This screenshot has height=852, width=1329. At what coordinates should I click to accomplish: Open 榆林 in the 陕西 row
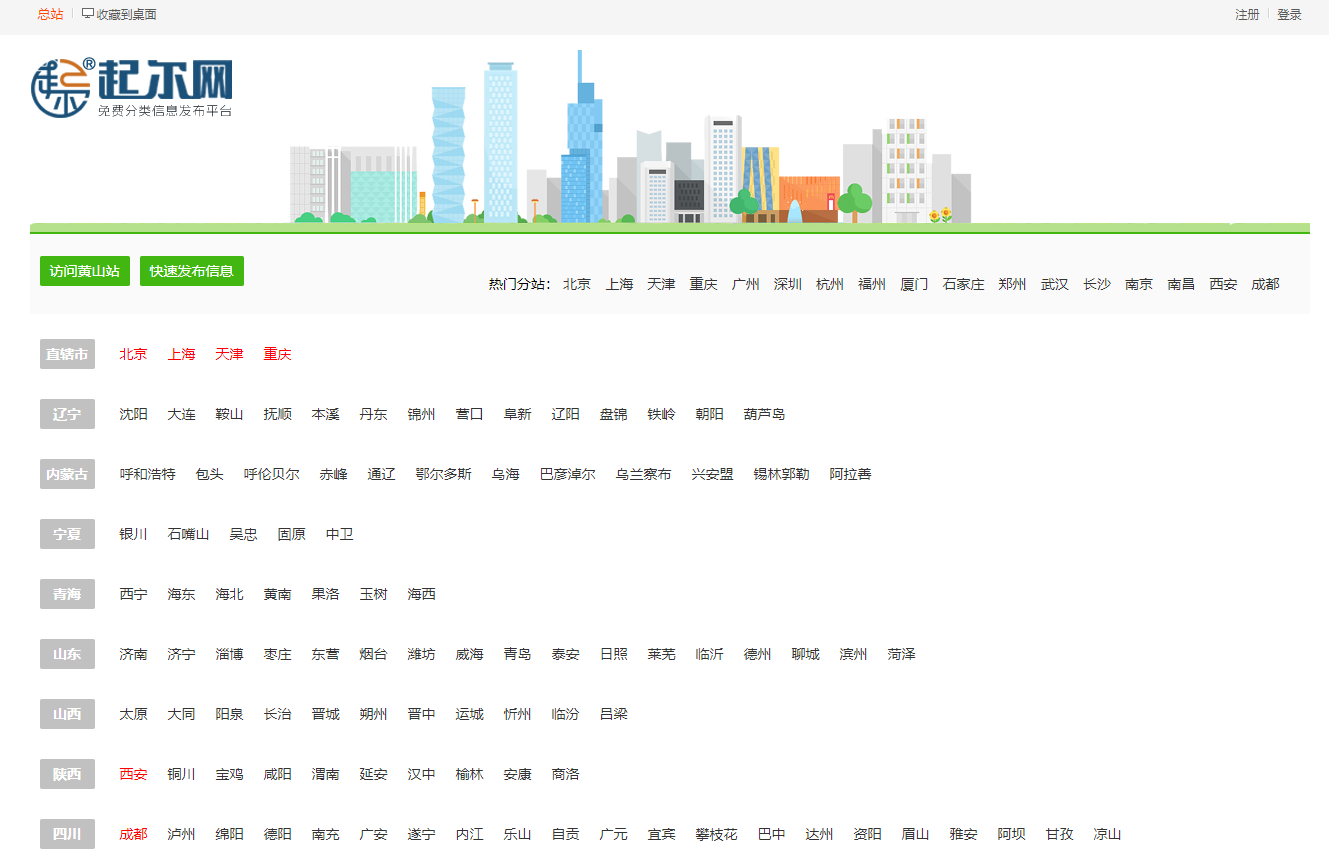coord(469,774)
